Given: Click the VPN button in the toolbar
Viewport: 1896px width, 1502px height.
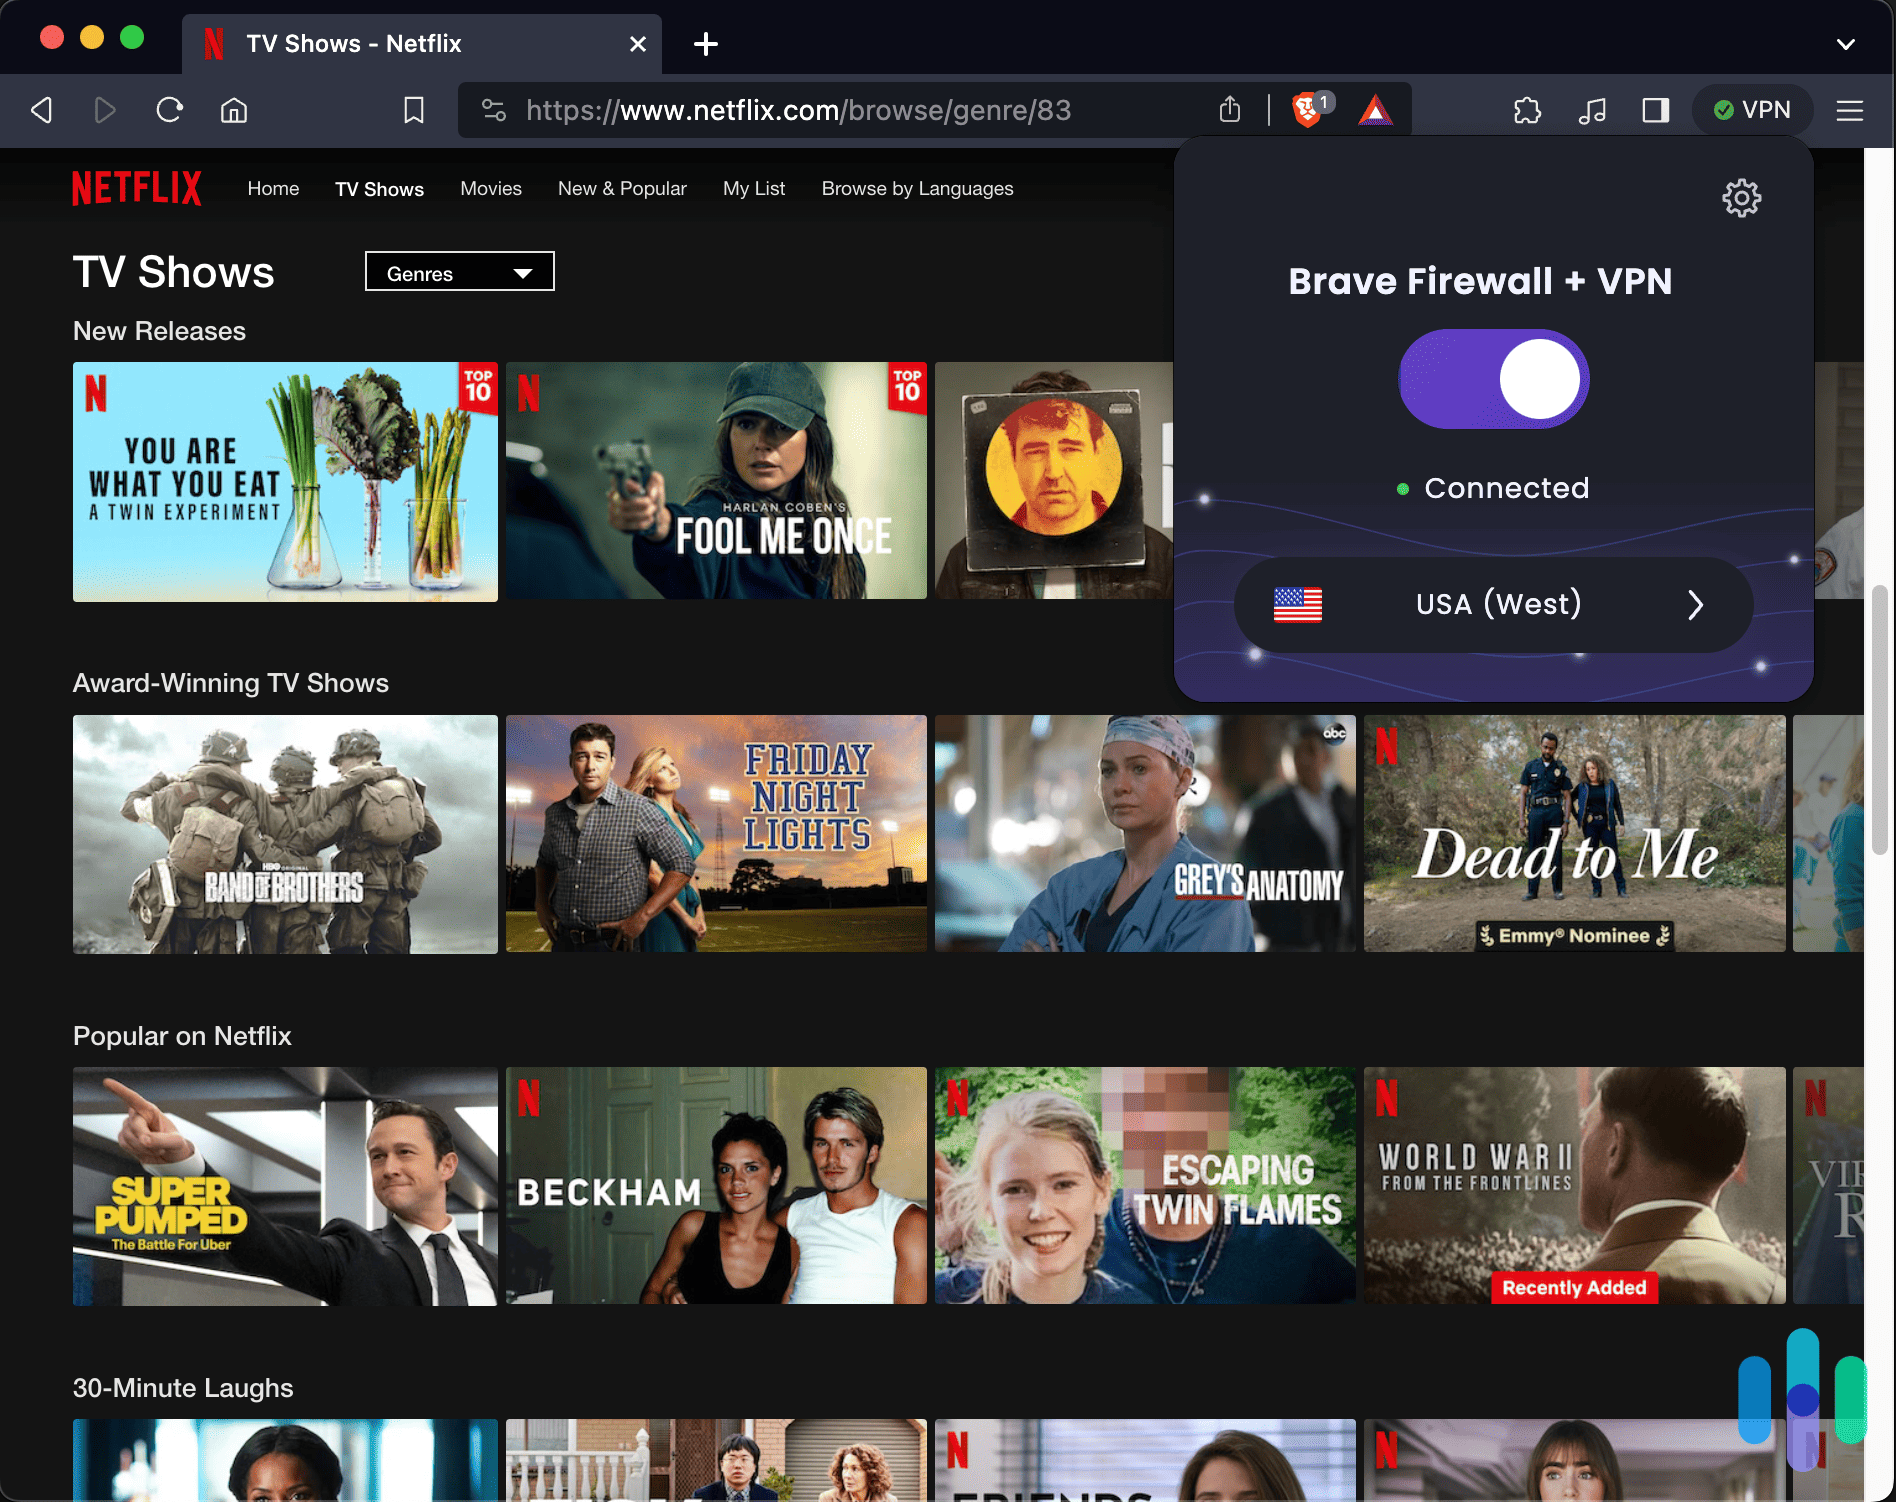Looking at the screenshot, I should 1752,110.
